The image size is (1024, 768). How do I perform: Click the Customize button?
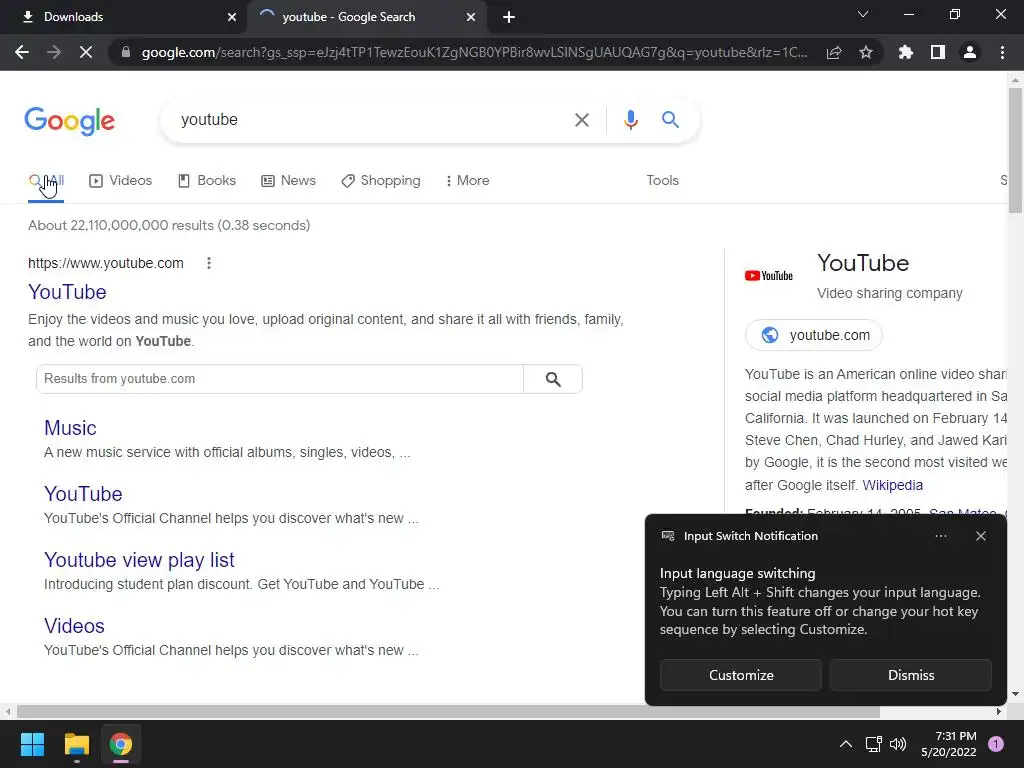pos(741,675)
